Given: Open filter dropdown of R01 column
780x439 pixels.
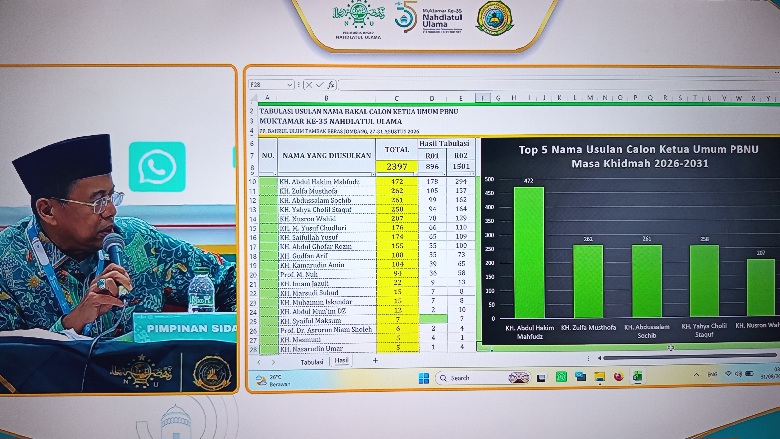Looking at the screenshot, I should click(443, 173).
